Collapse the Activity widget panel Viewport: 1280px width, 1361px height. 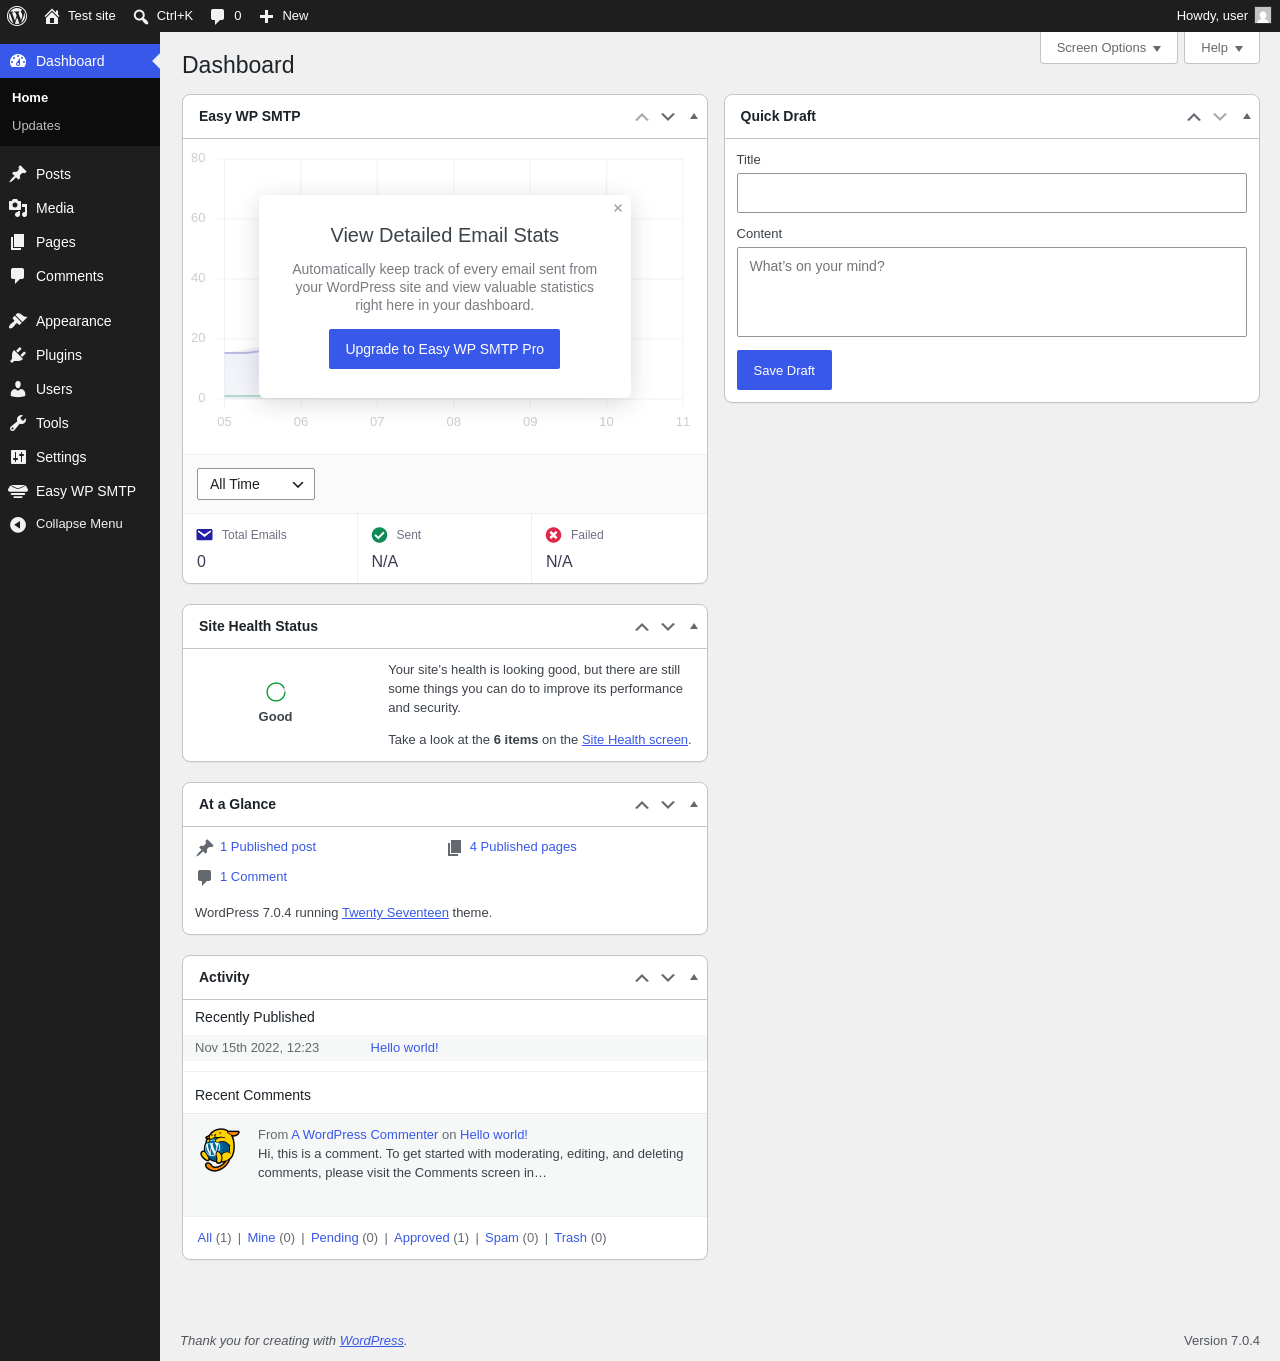point(694,977)
